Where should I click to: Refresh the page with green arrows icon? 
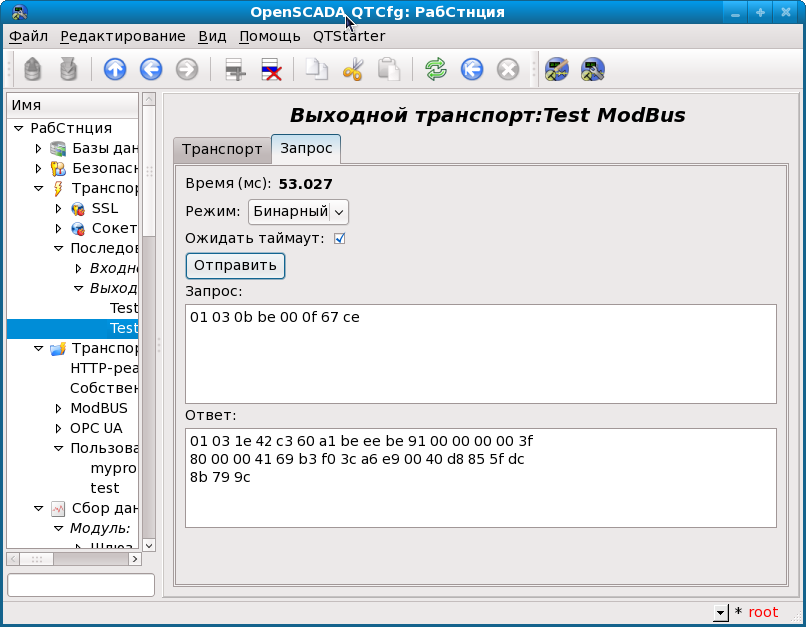[x=436, y=69]
